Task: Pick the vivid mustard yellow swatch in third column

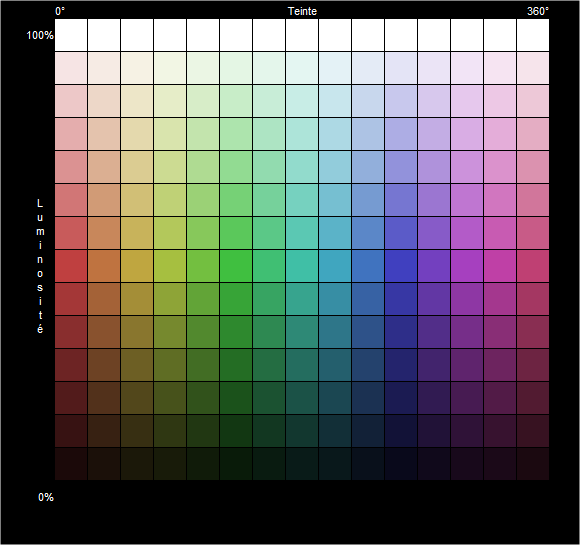Action: [137, 266]
